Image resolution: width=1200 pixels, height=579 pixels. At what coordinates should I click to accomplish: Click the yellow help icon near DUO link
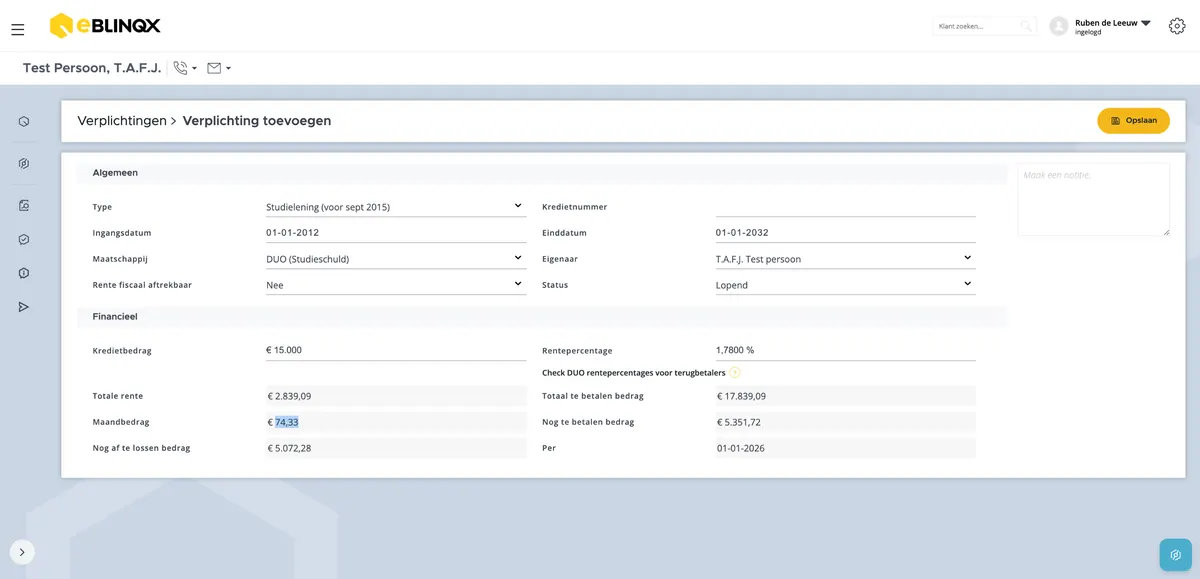pyautogui.click(x=734, y=373)
